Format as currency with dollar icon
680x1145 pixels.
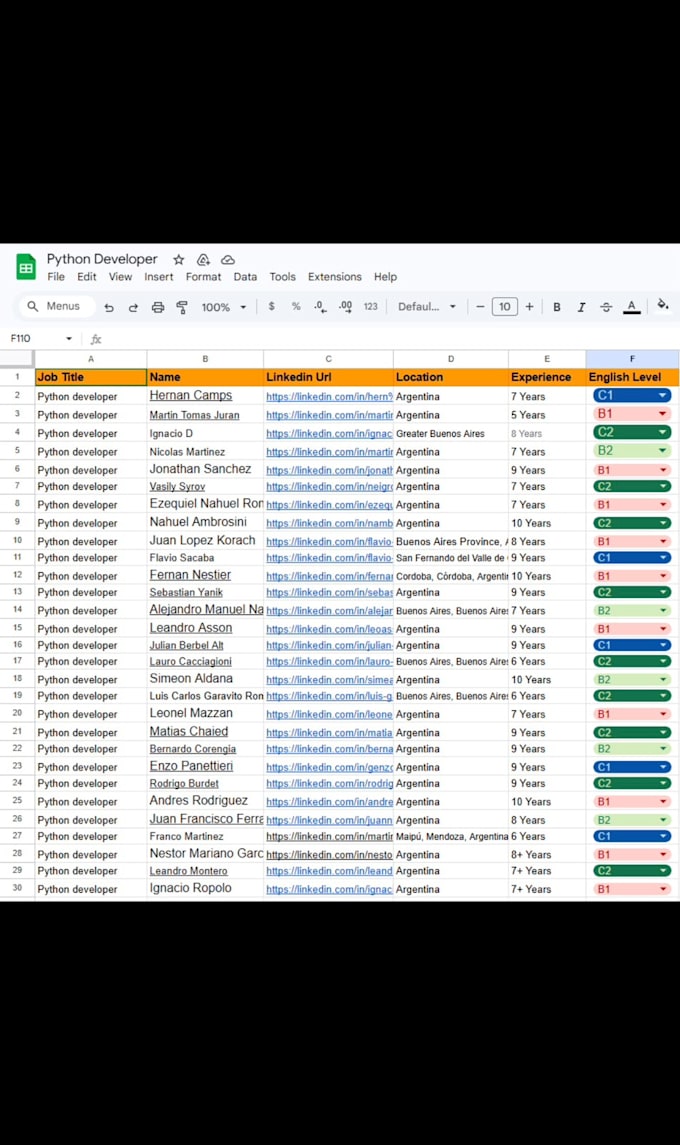(272, 307)
